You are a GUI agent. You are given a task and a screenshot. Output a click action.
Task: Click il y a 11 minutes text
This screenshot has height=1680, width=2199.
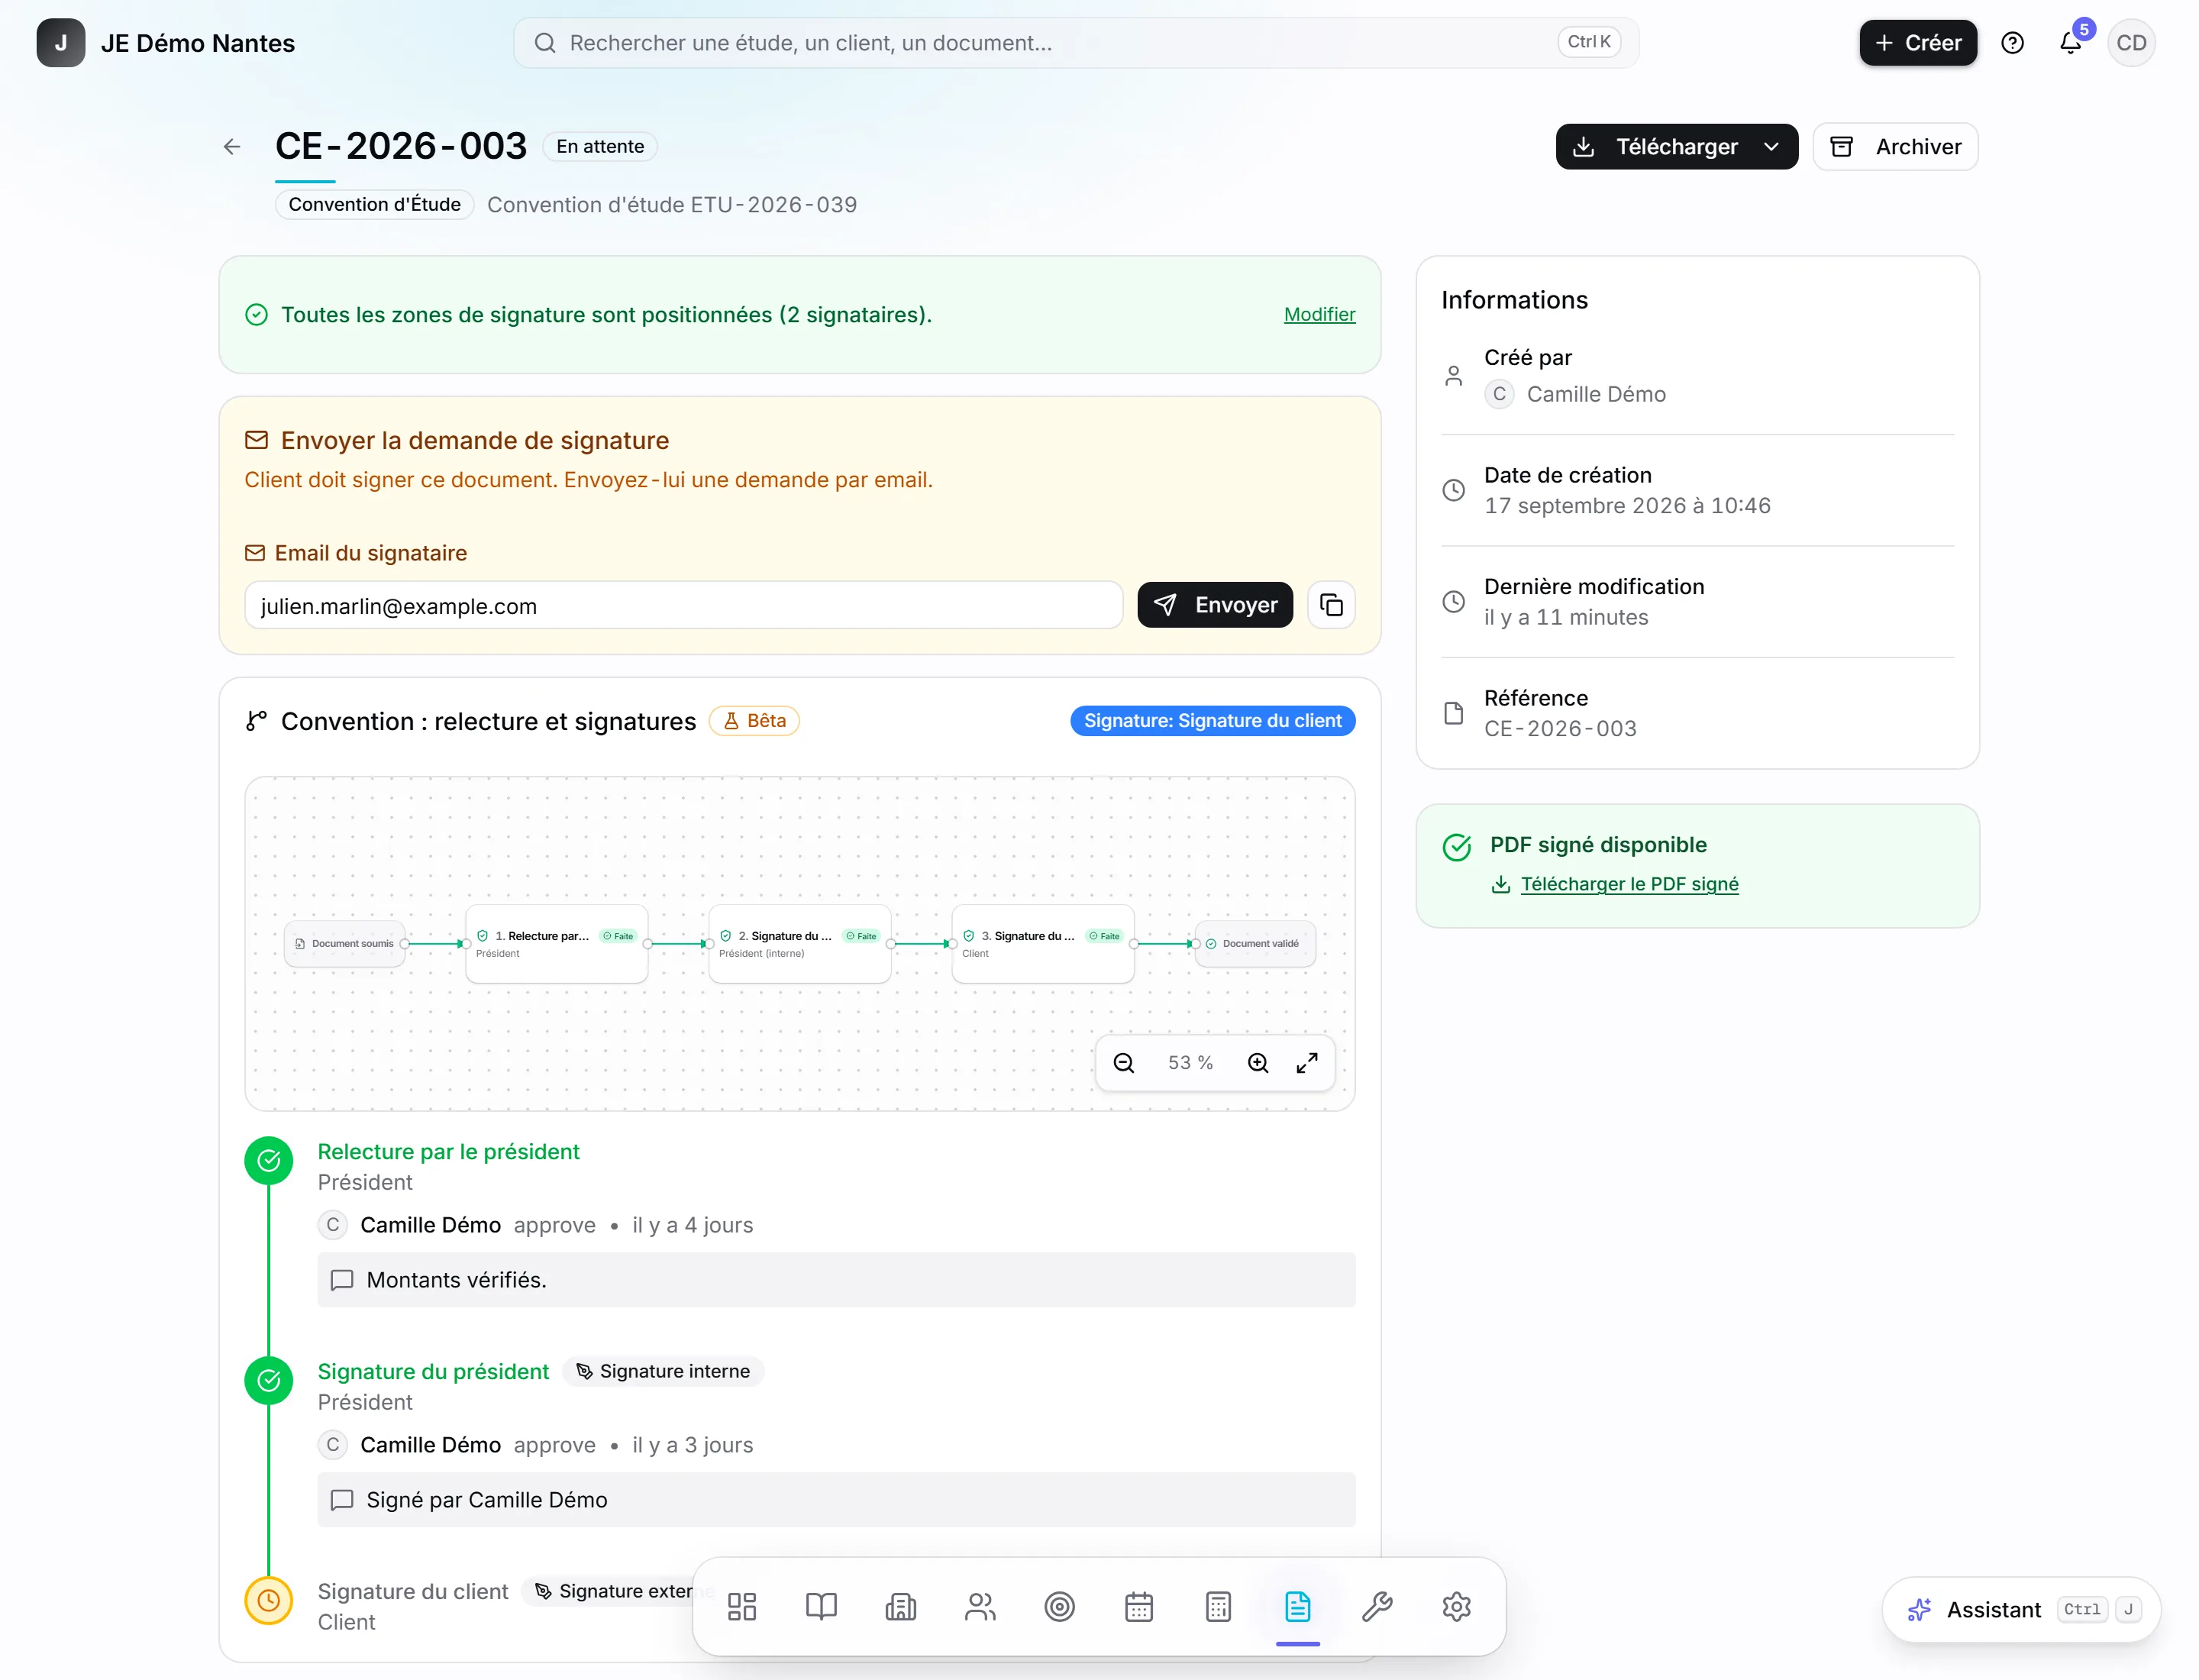[x=1566, y=617]
